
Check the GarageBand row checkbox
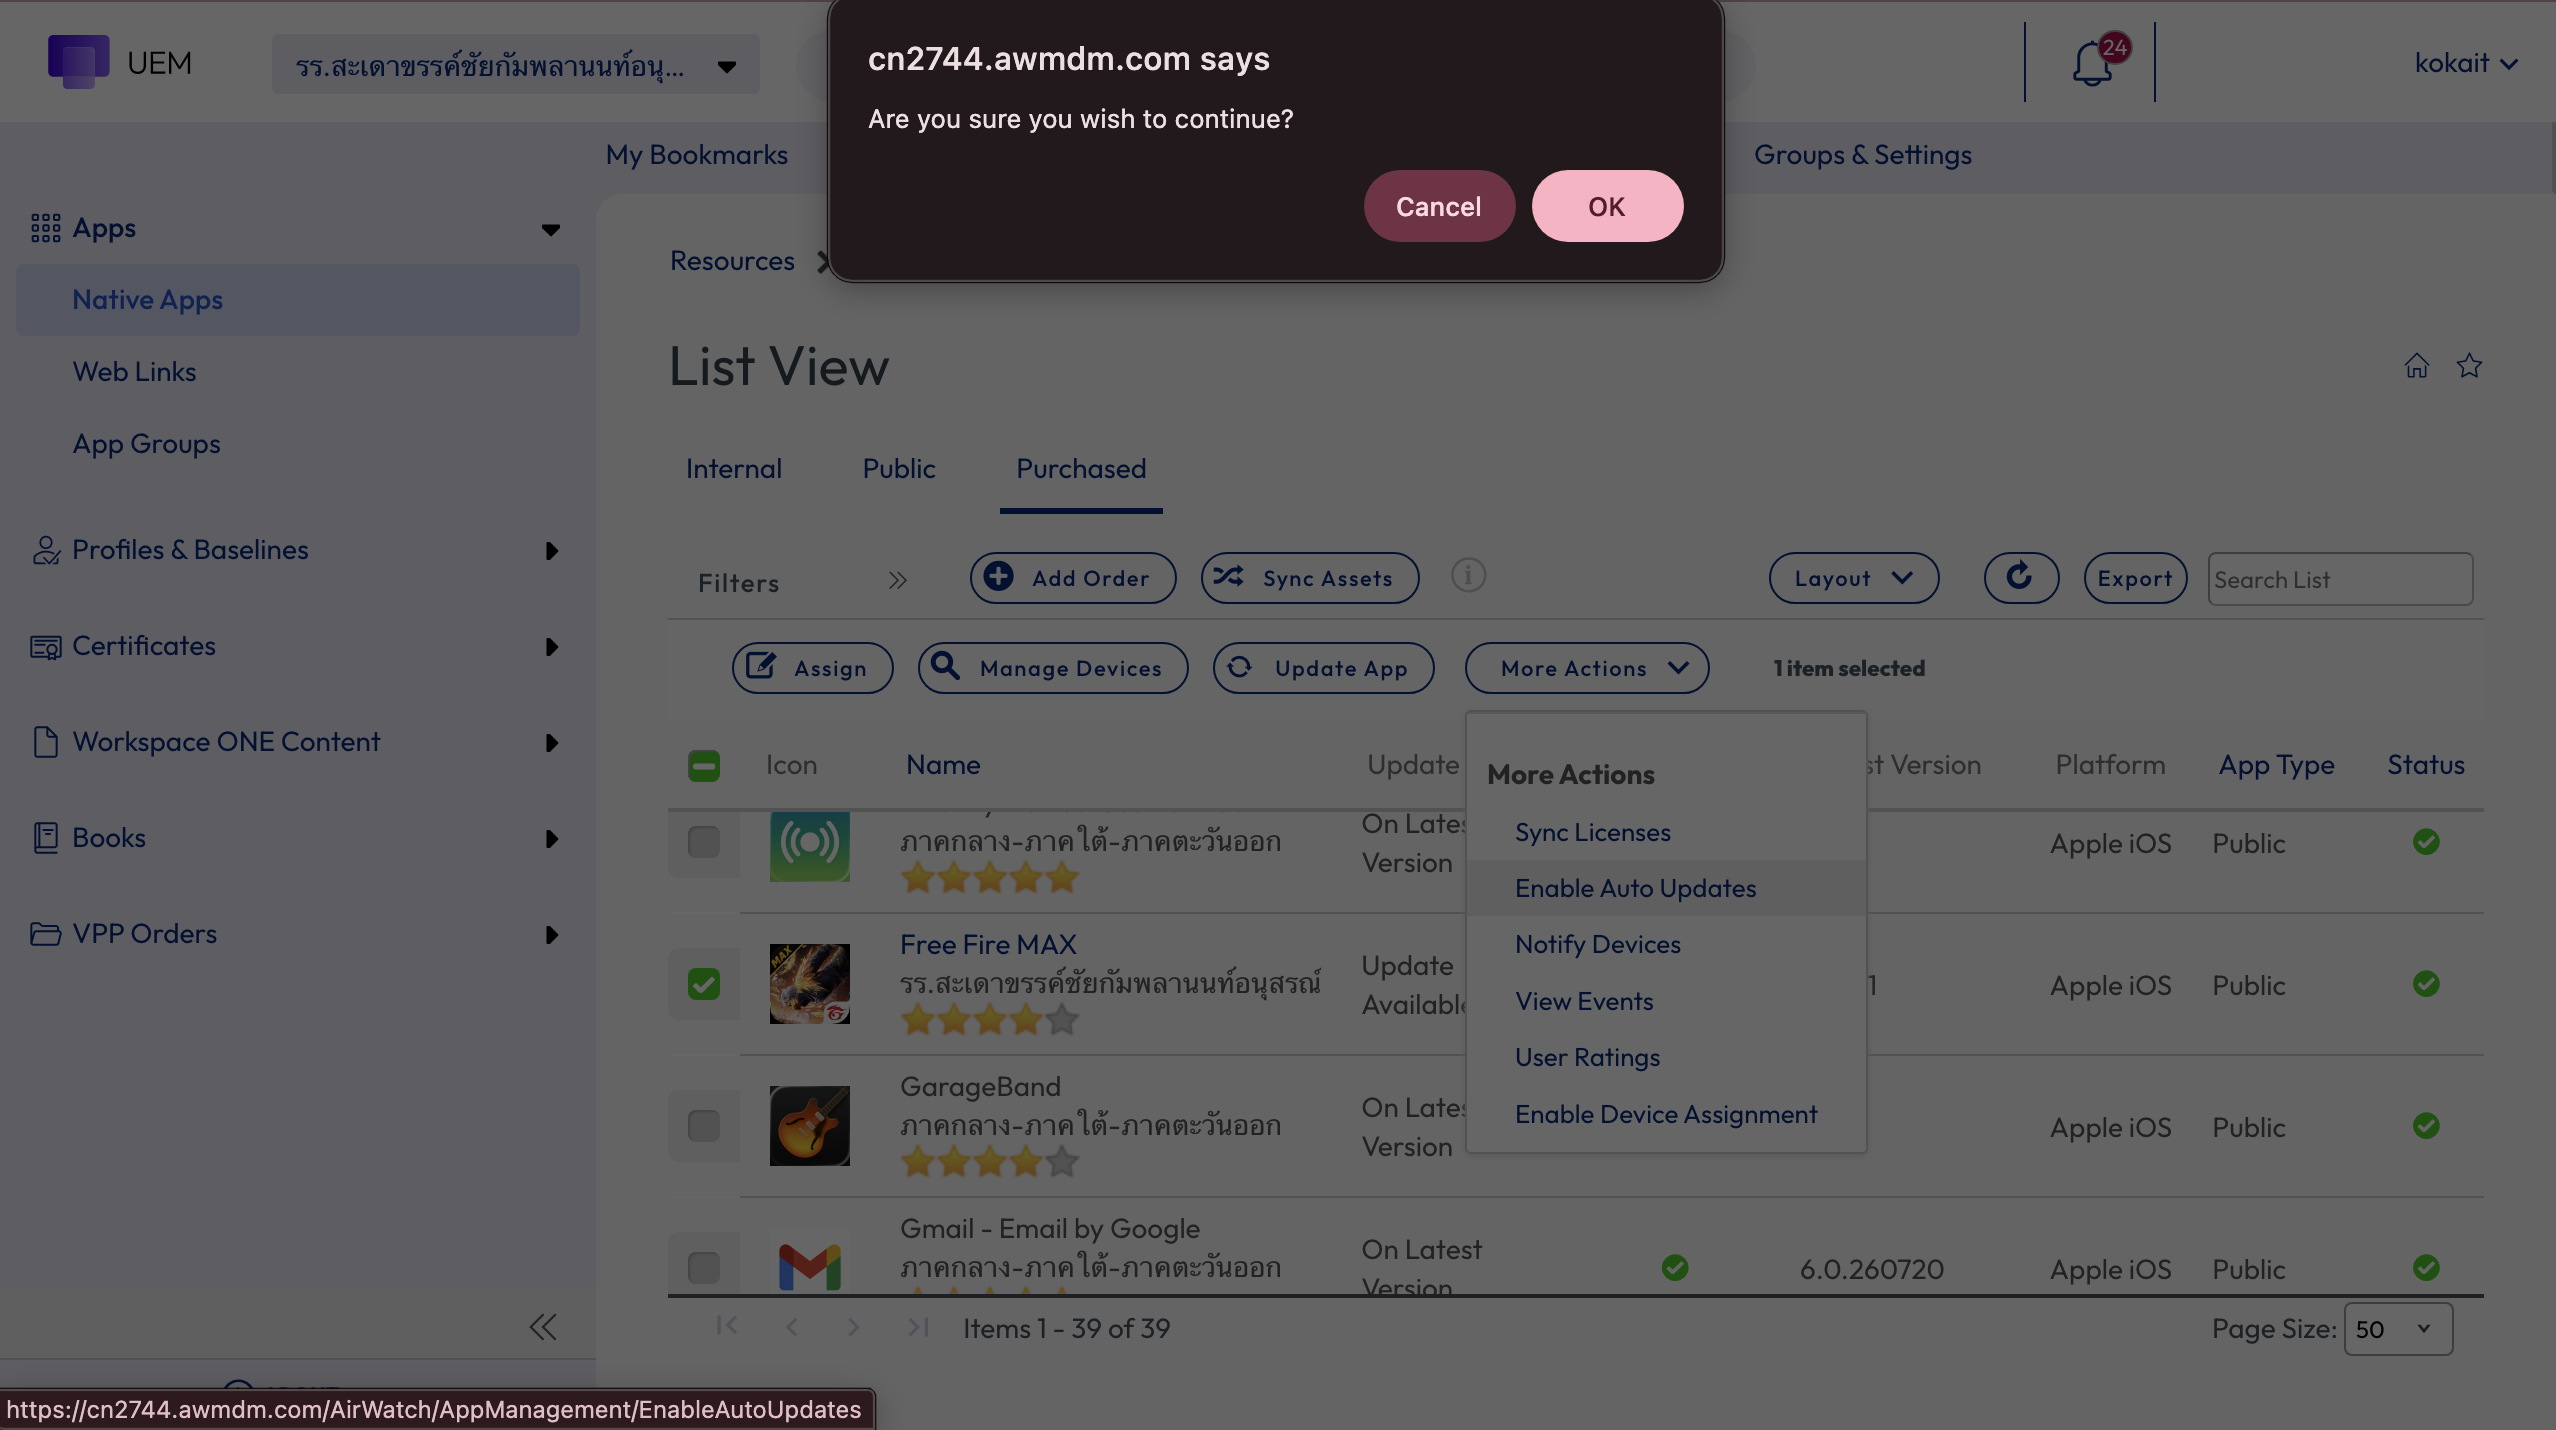click(704, 1126)
